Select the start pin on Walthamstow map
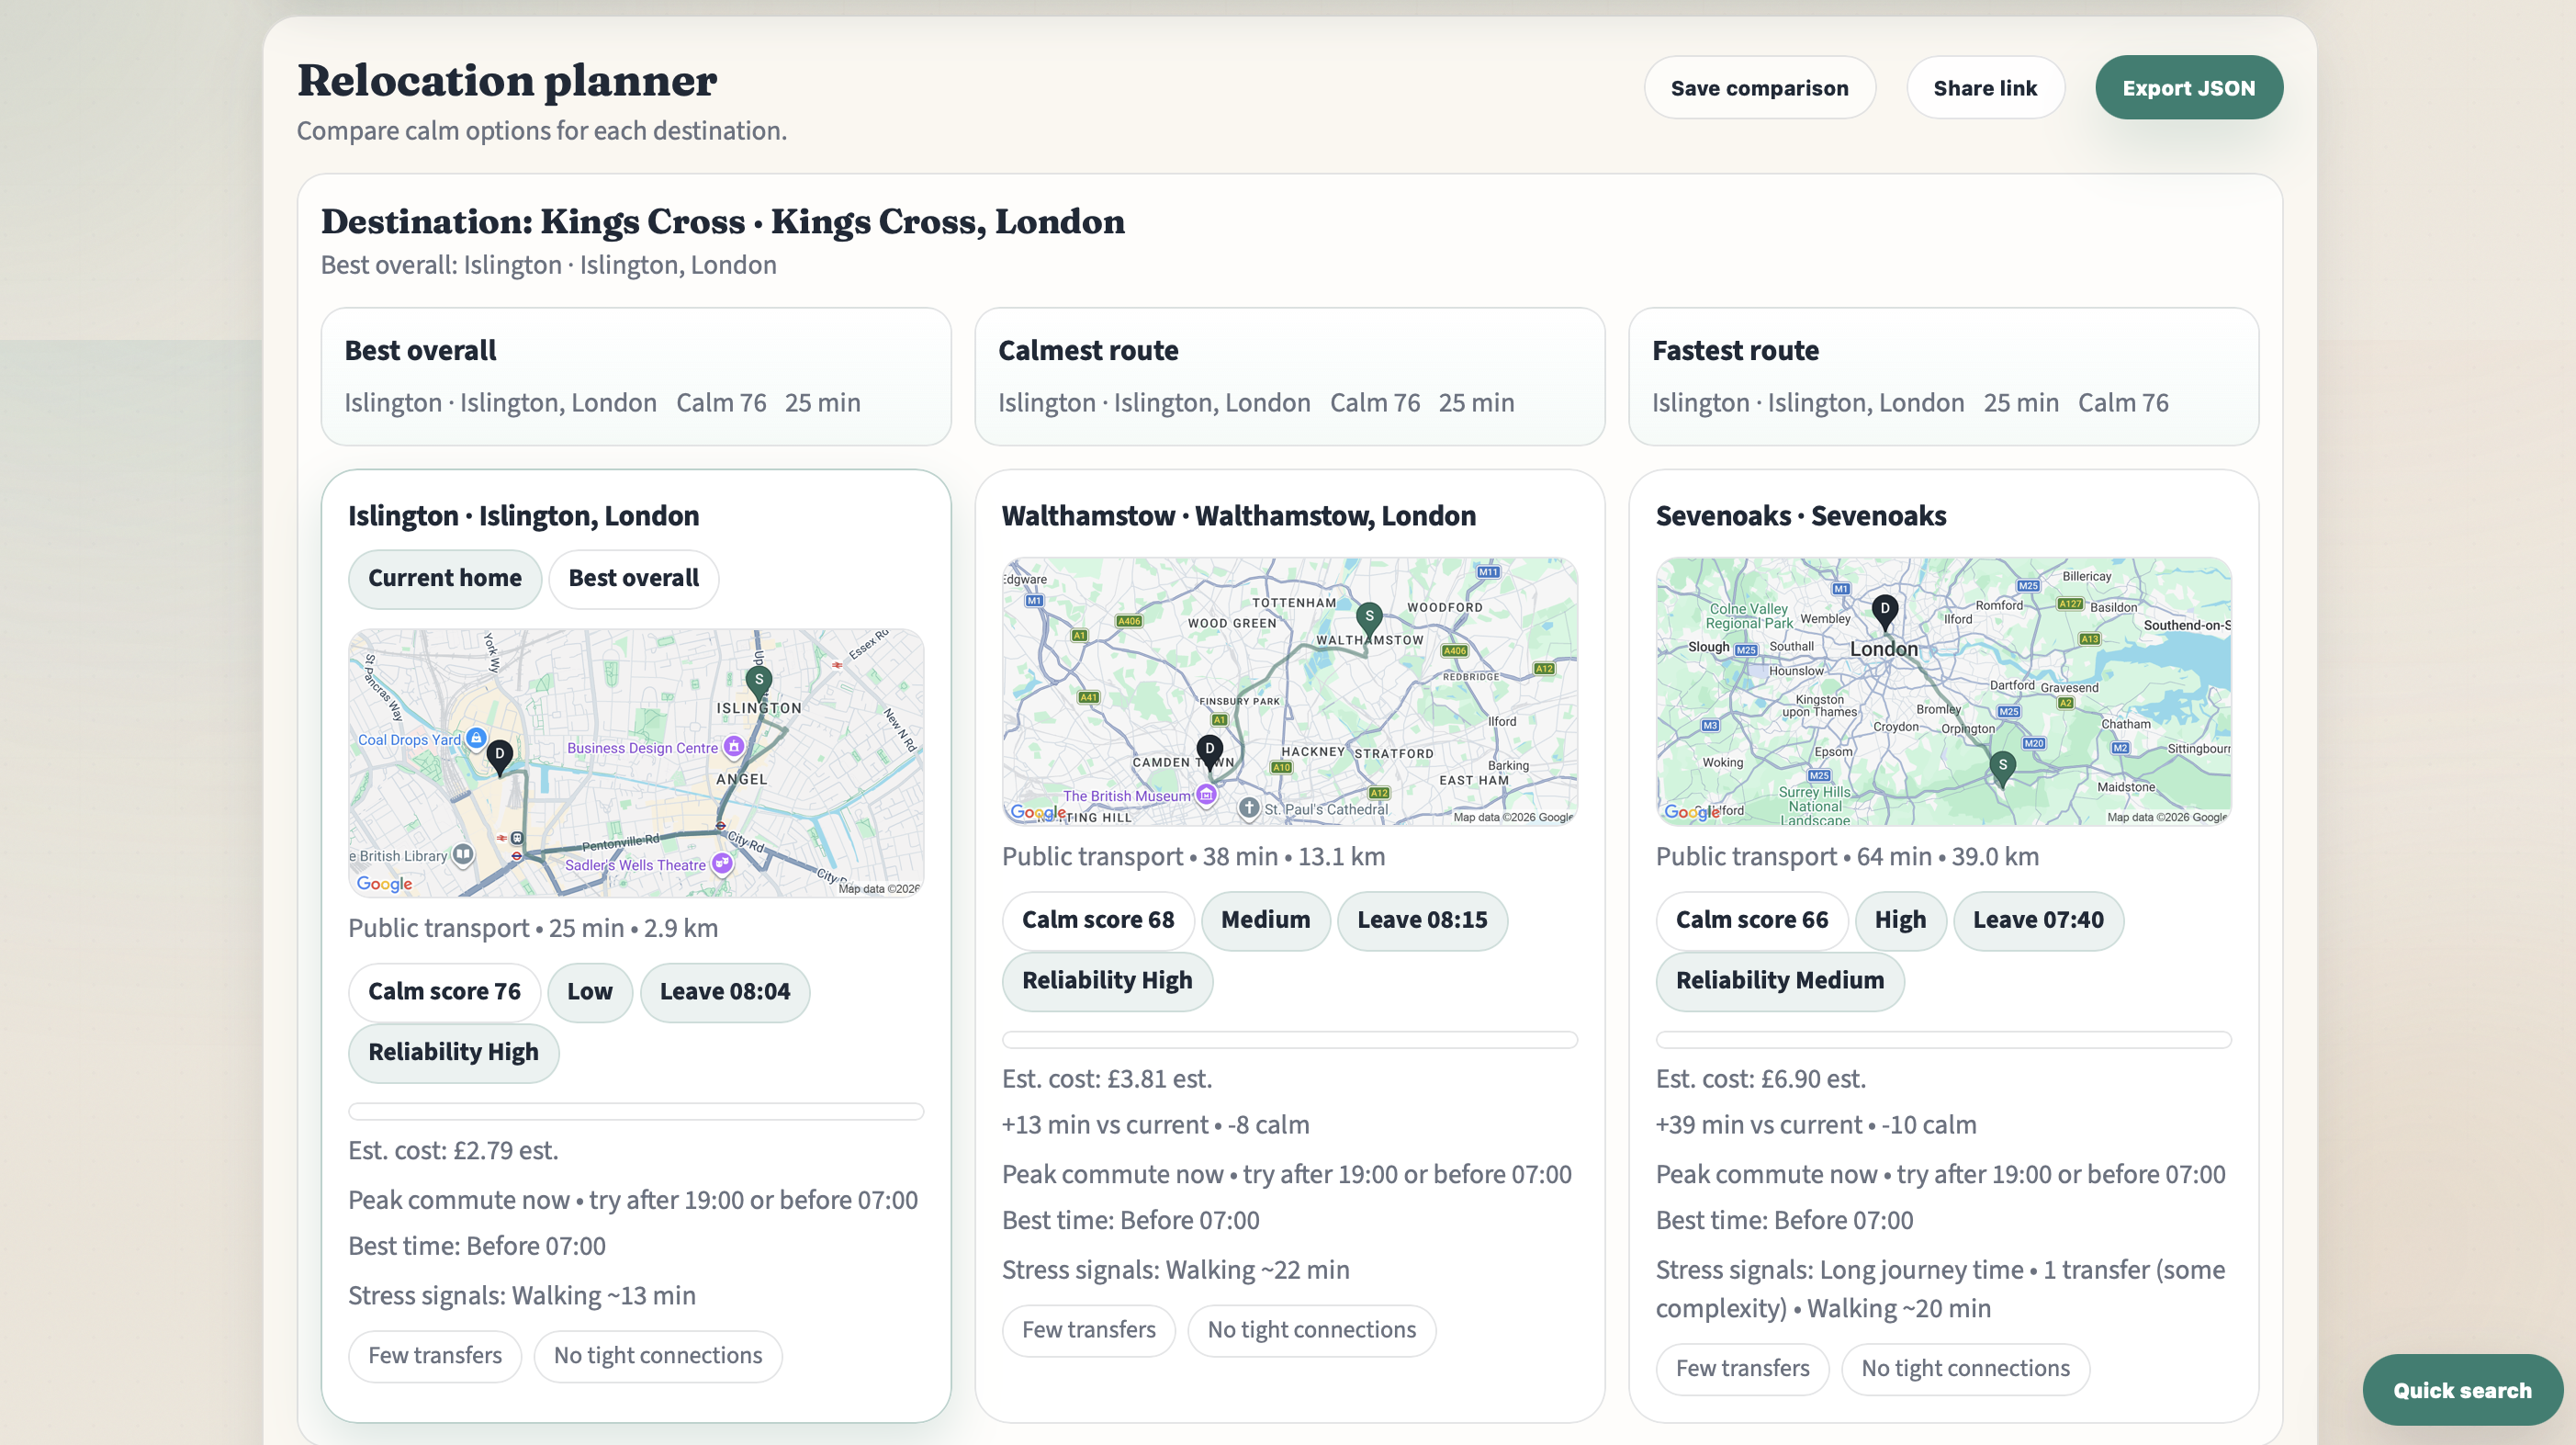The height and width of the screenshot is (1445, 2576). pos(1369,617)
